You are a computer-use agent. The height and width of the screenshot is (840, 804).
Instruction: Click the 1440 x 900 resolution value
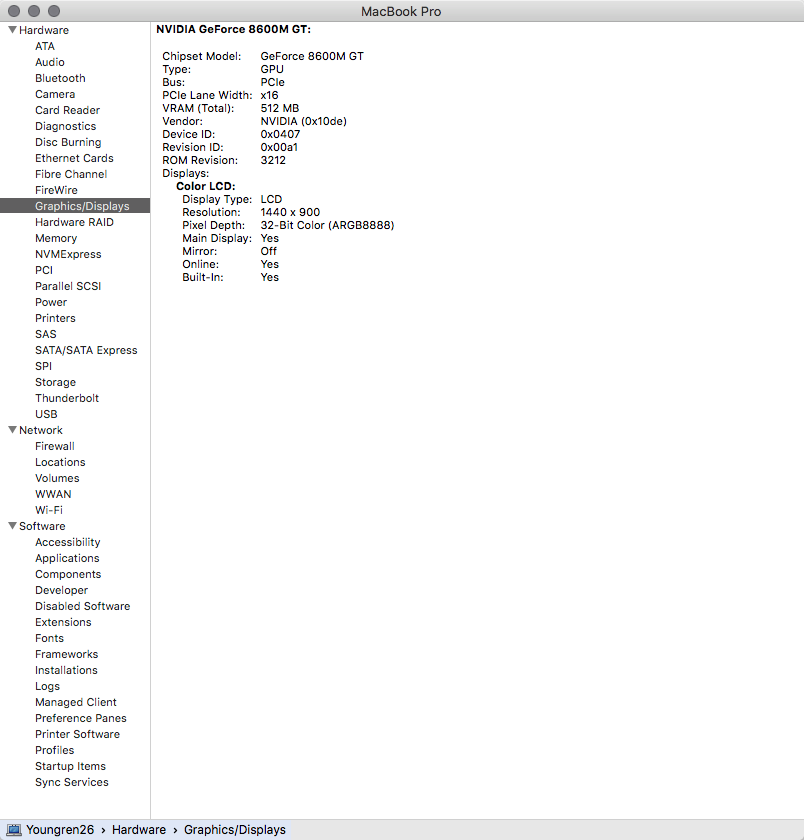tap(290, 212)
